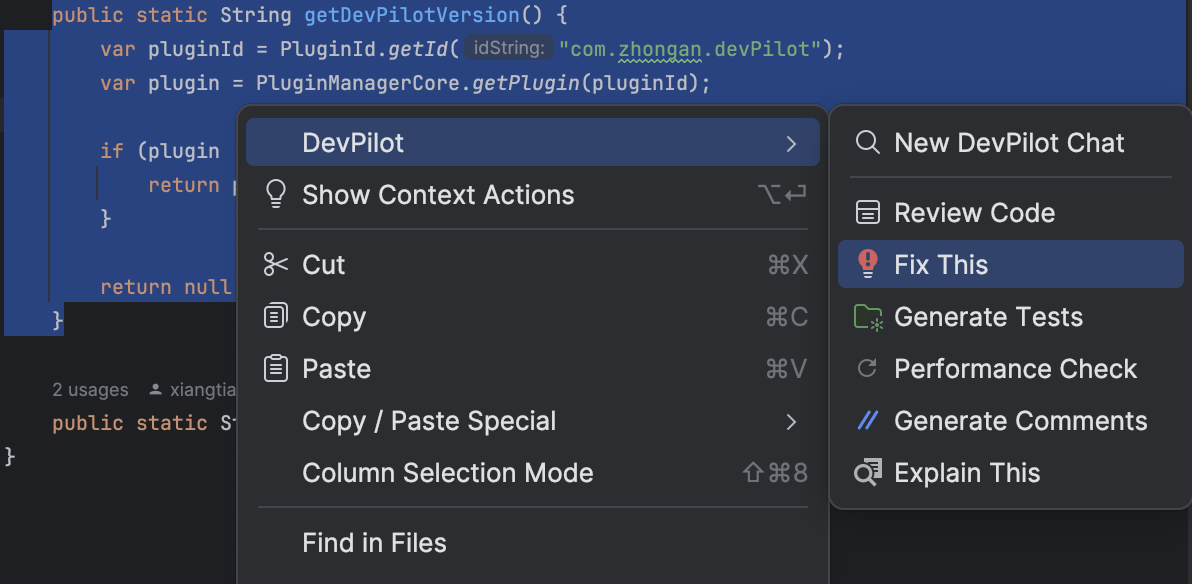Click the New DevPilot Chat magnifier icon

868,143
